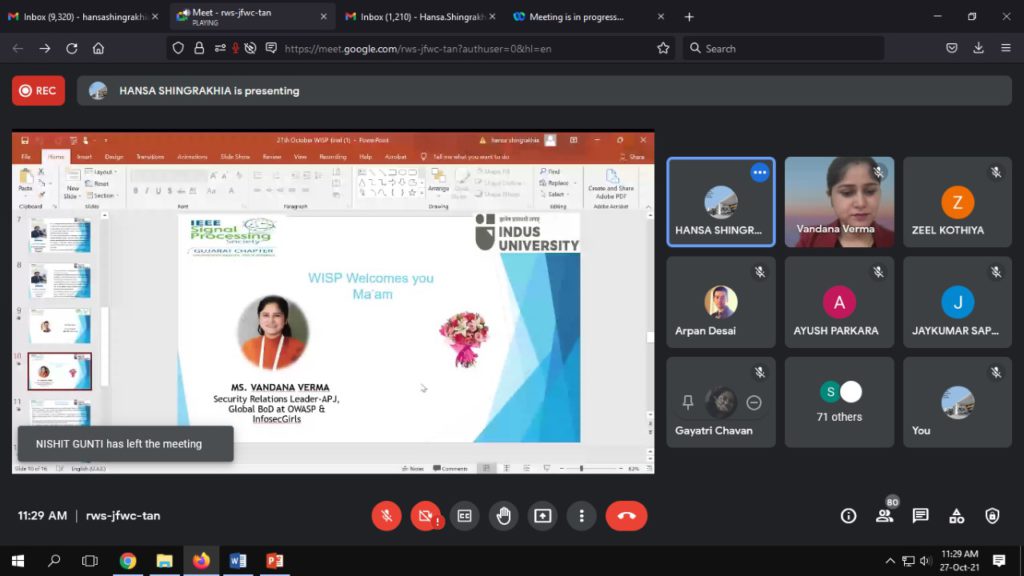Screen dimensions: 1024x576
Task: Open the Slide Show tab in shared PowerPoint
Action: [x=235, y=157]
